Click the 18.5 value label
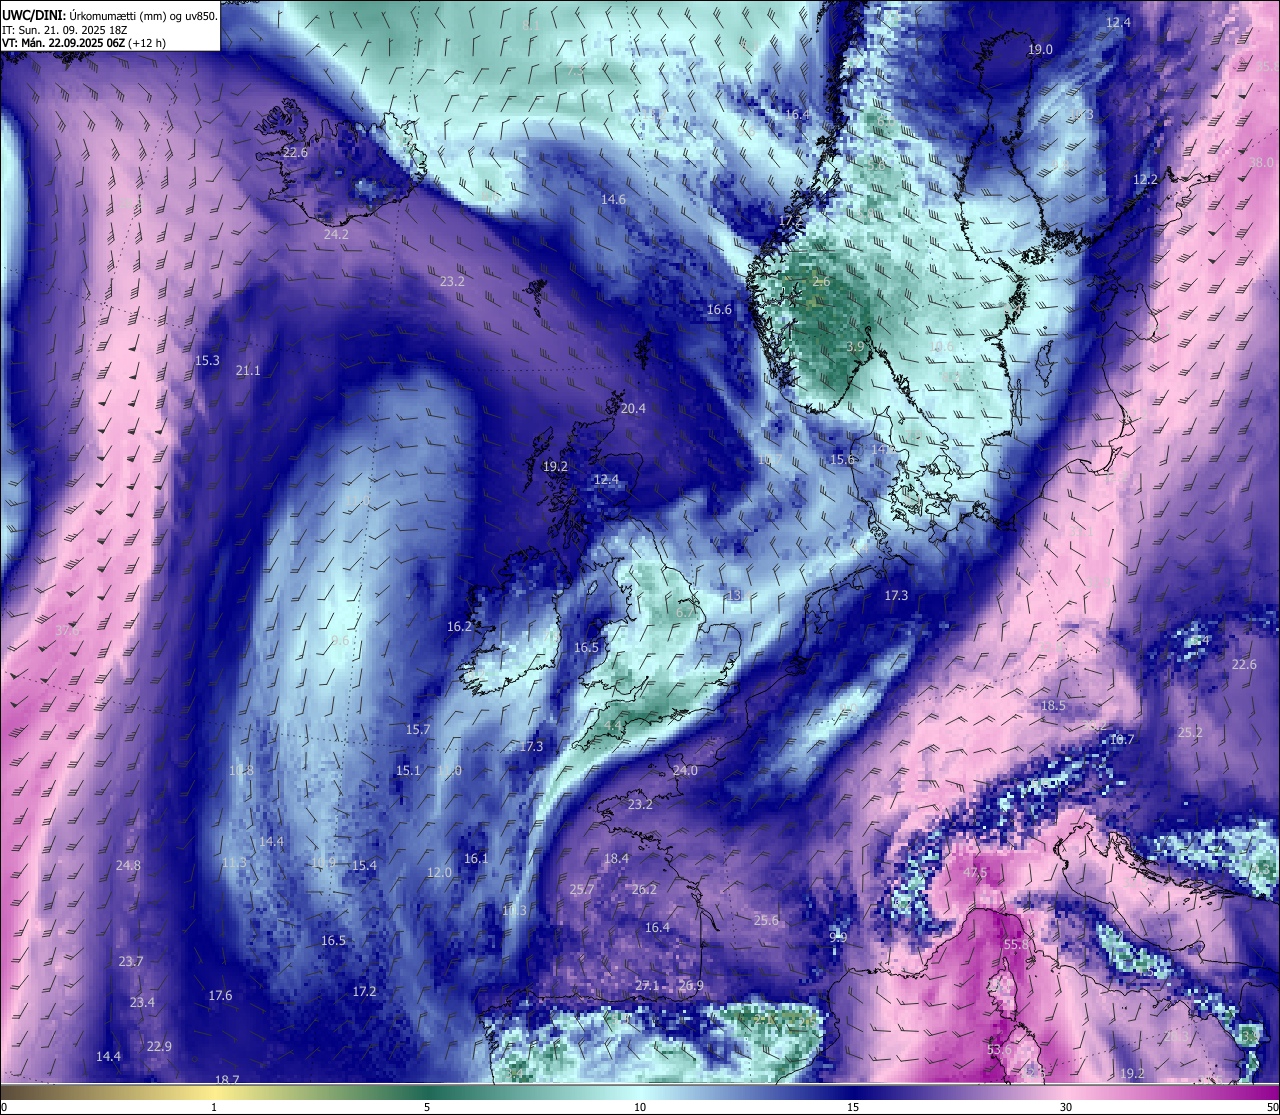The height and width of the screenshot is (1115, 1280). click(x=1053, y=705)
